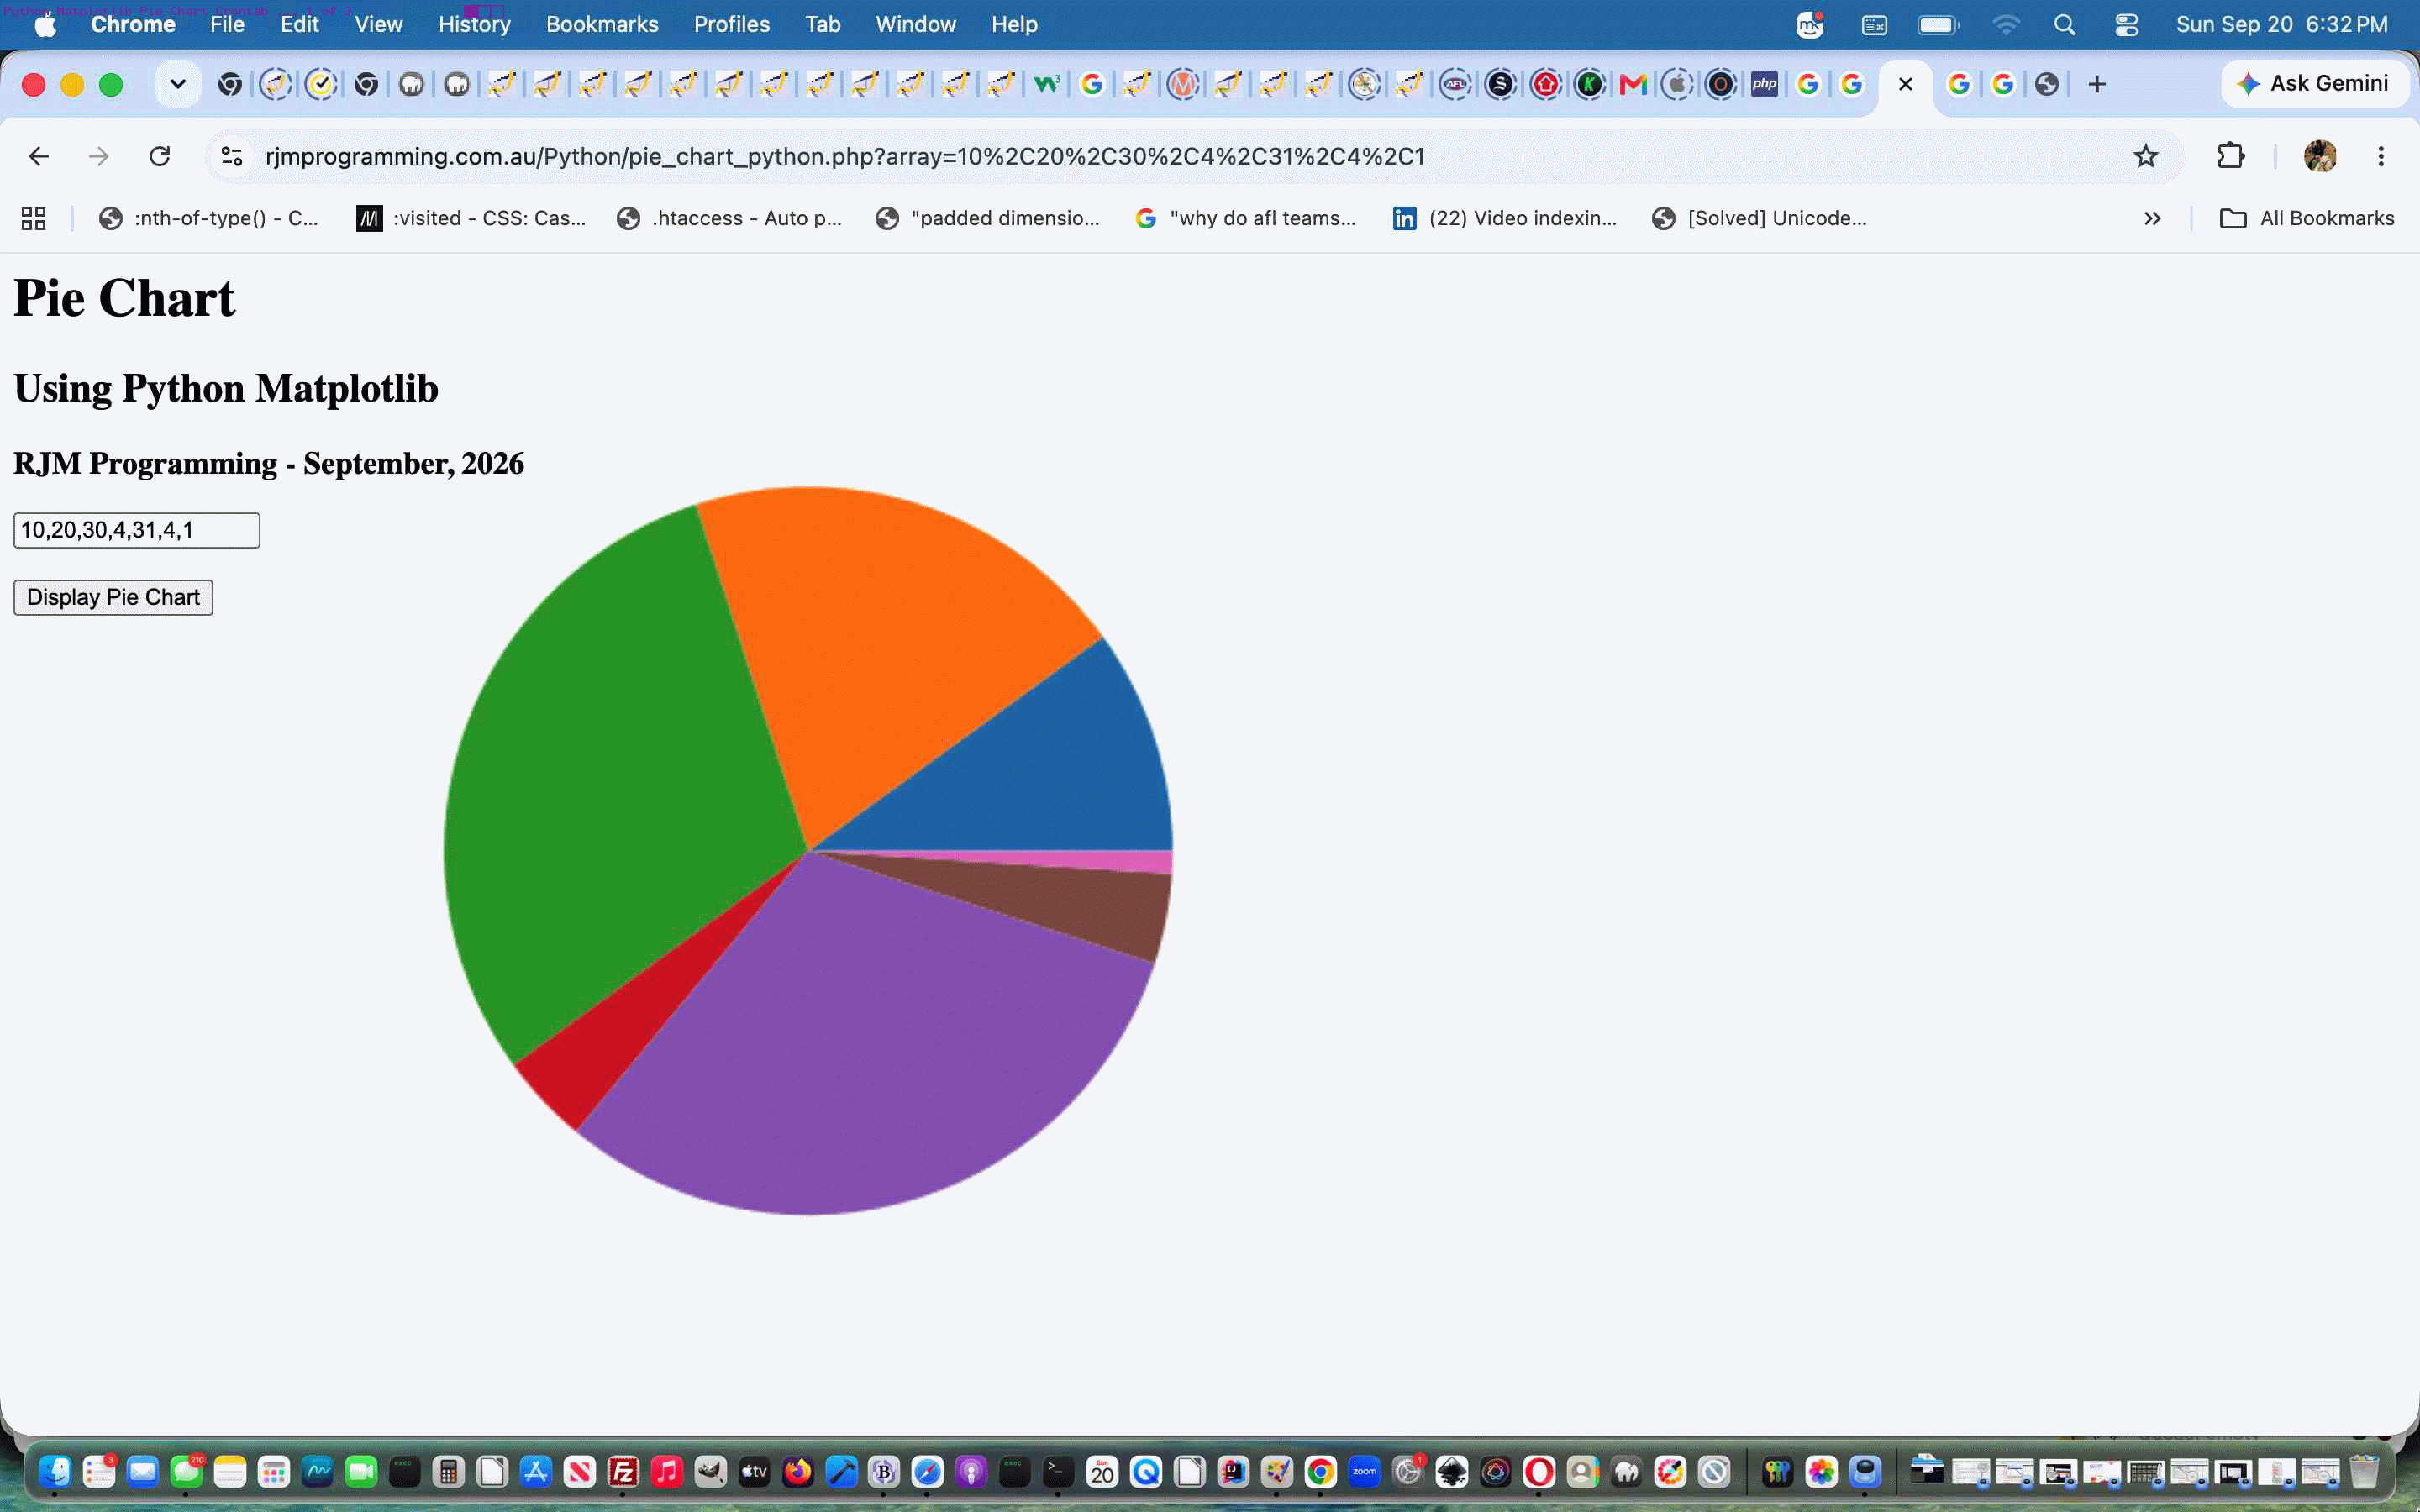Open the ':visited - CSS: Cas...' bookmark

coord(472,218)
